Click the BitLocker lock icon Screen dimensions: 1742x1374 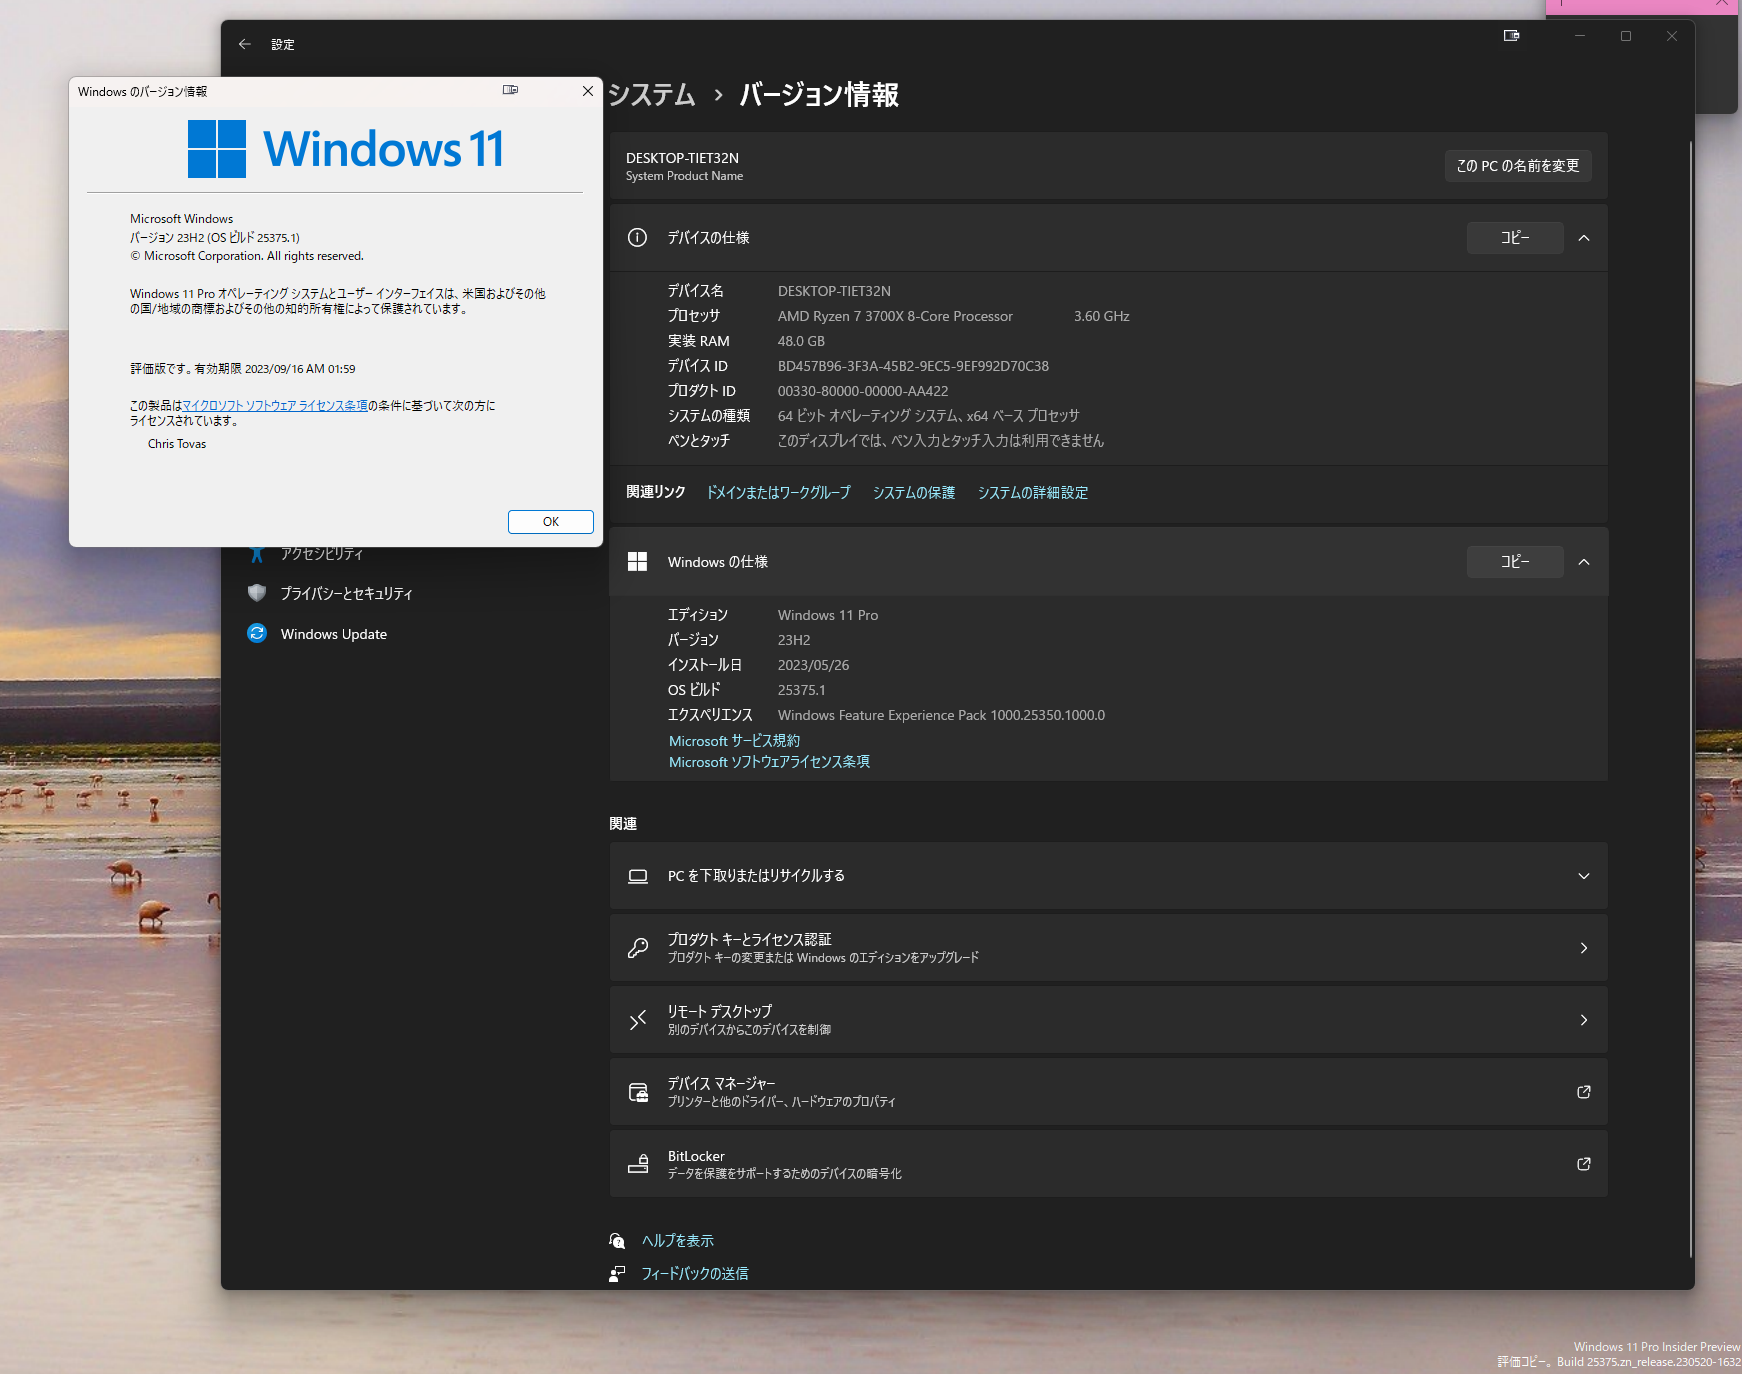click(x=637, y=1164)
